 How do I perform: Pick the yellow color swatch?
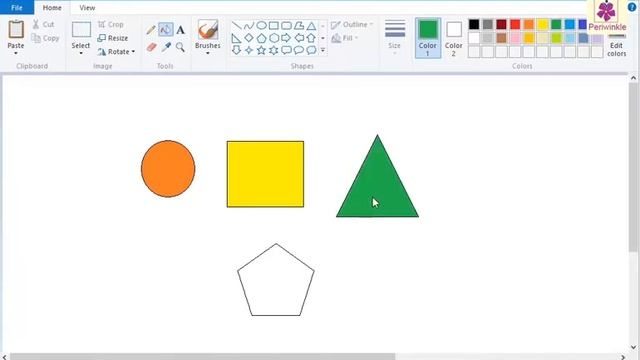[542, 24]
